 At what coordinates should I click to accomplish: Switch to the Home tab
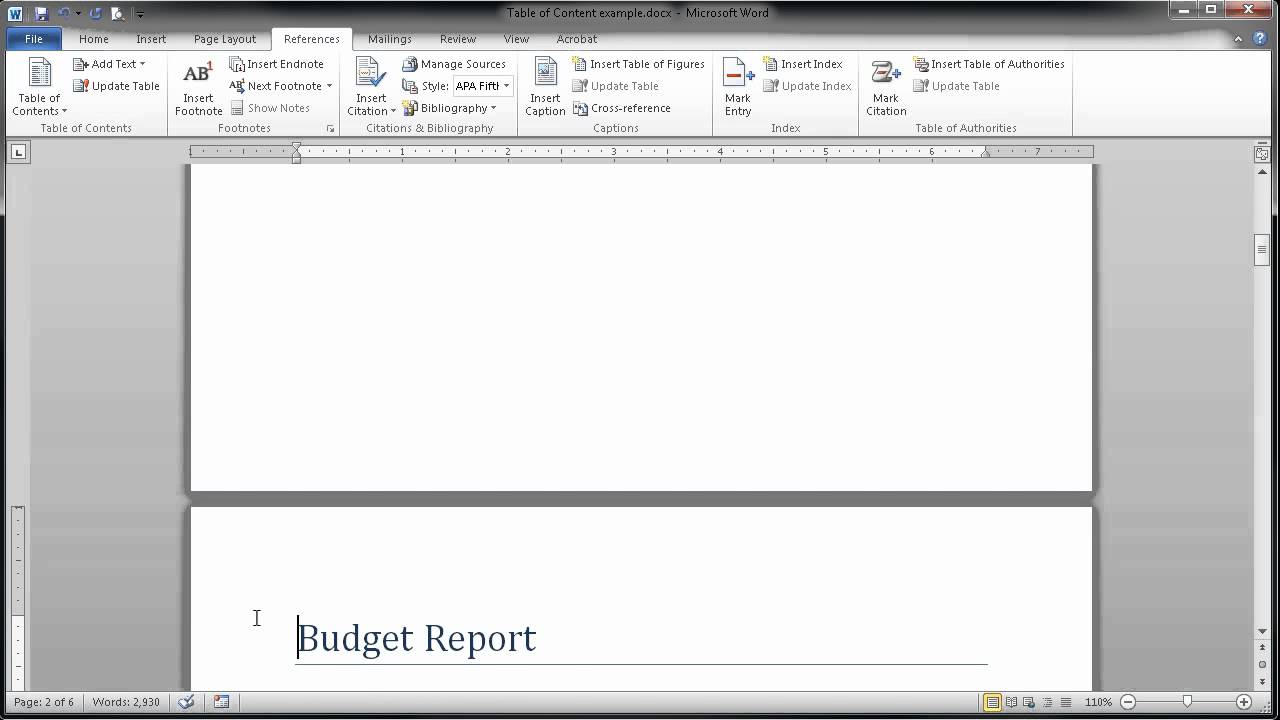pyautogui.click(x=93, y=39)
